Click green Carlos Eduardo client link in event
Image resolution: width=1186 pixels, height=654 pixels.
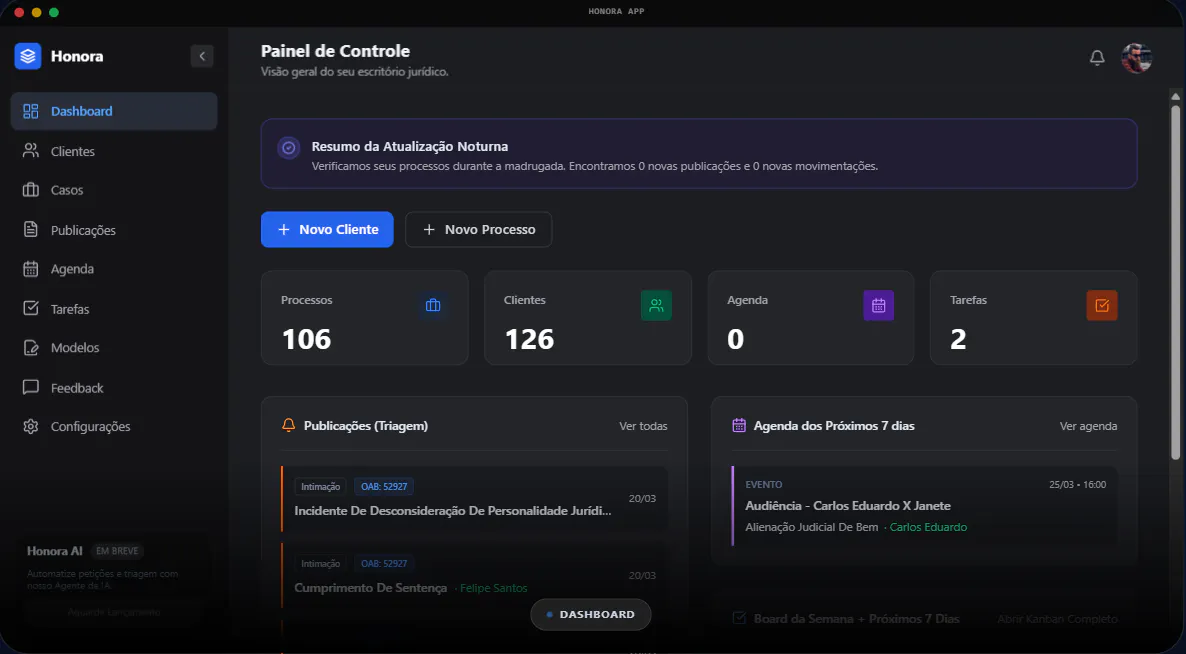(x=928, y=527)
